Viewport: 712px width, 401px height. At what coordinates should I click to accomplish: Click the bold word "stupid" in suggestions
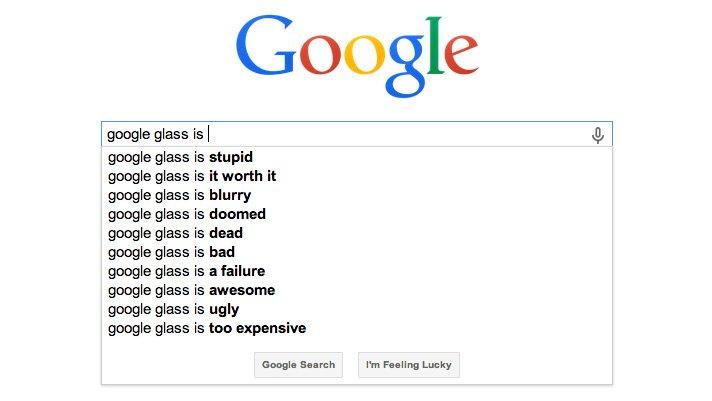coord(231,157)
